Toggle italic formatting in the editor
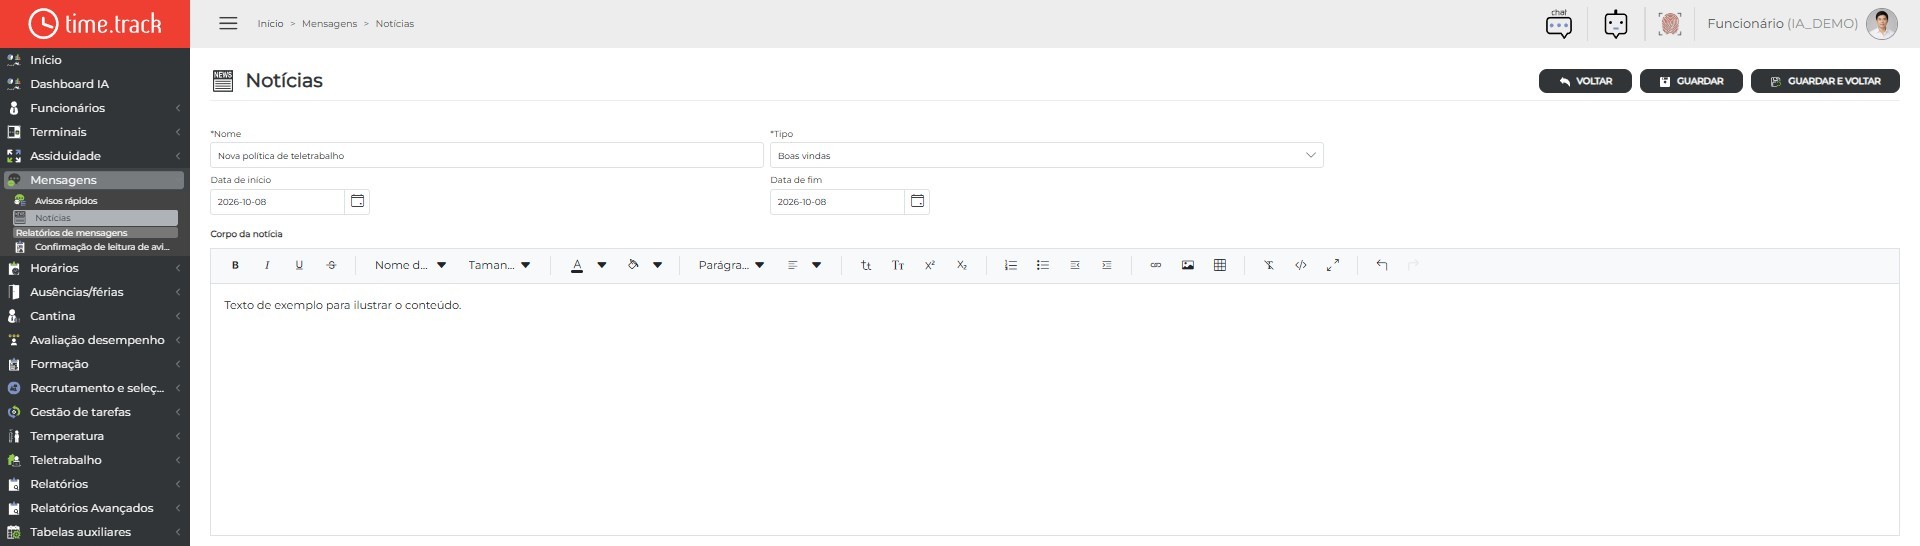This screenshot has width=1920, height=546. pyautogui.click(x=267, y=265)
